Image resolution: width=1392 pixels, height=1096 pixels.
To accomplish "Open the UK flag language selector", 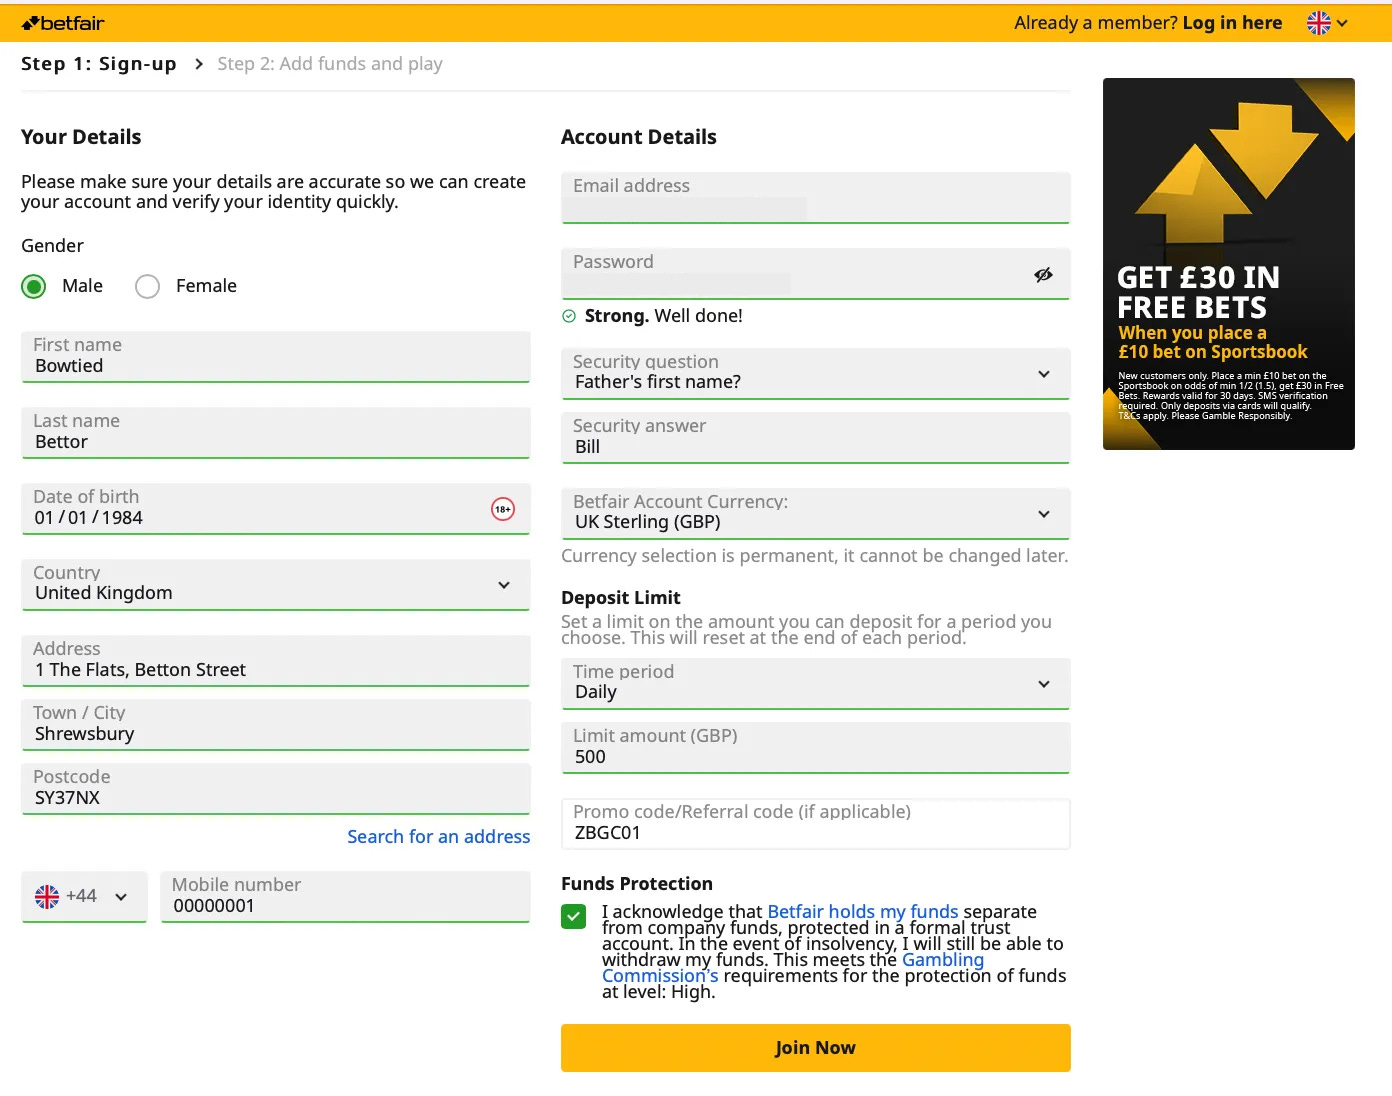I will coord(1328,23).
